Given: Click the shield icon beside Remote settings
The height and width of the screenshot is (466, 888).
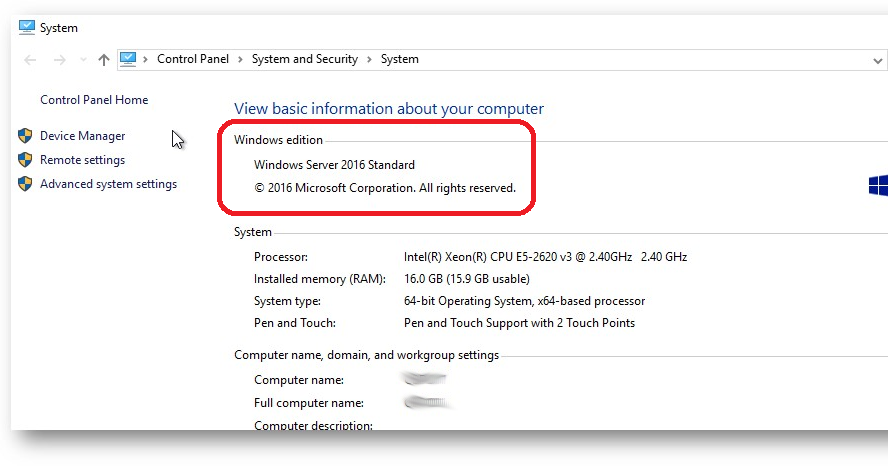Looking at the screenshot, I should (x=25, y=160).
